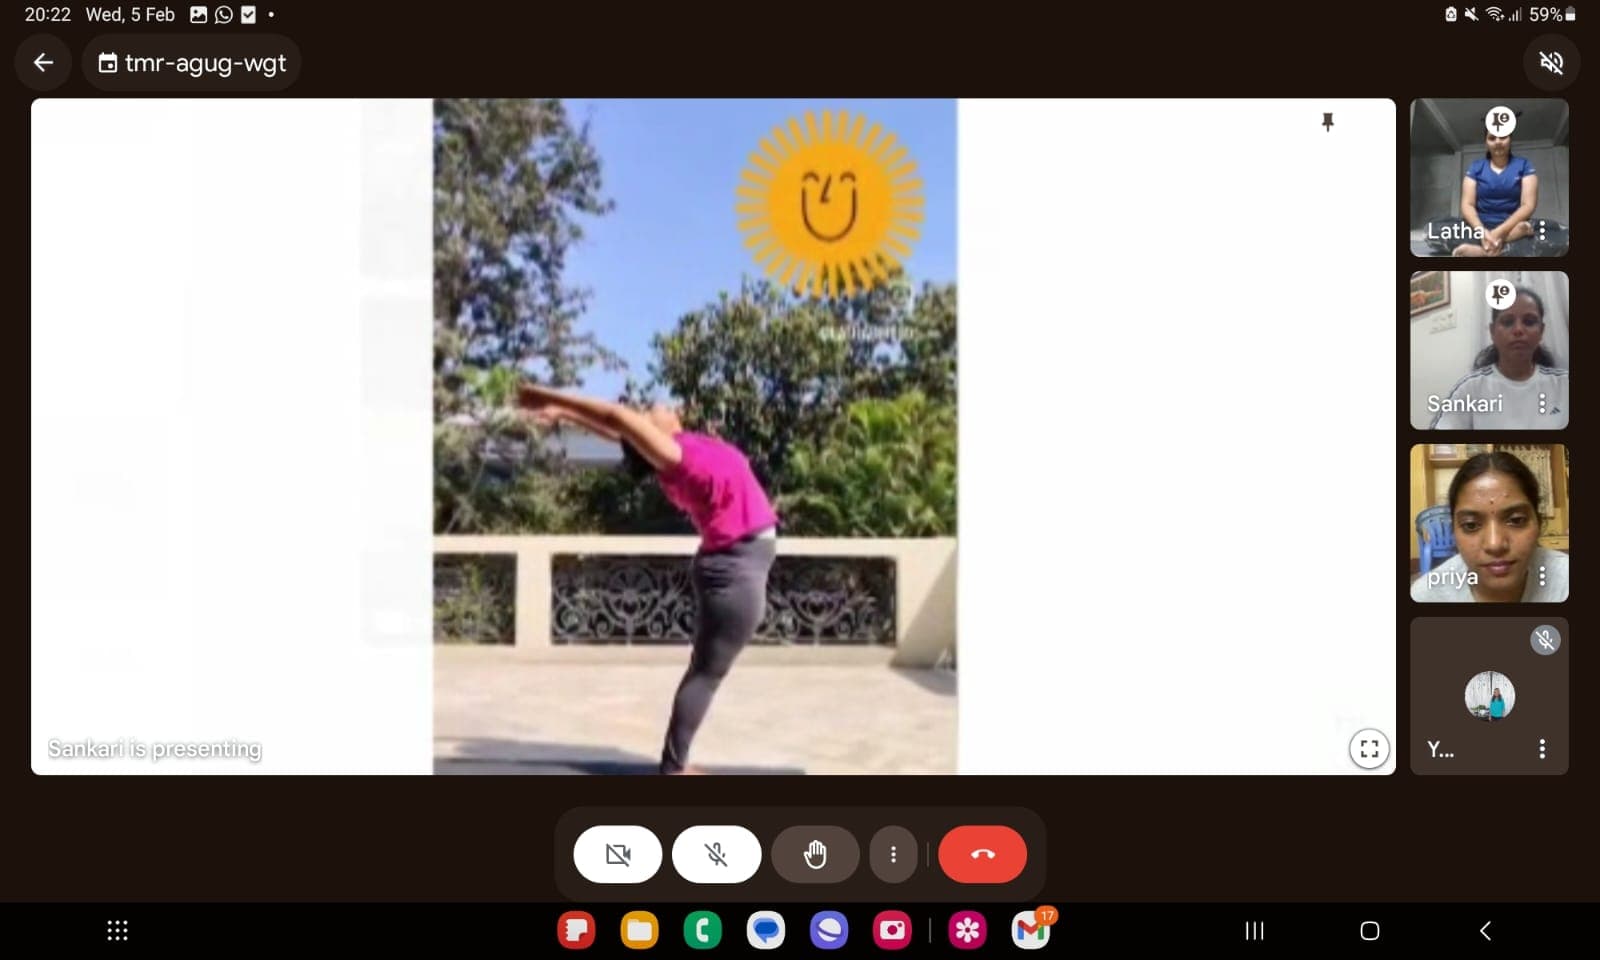The height and width of the screenshot is (960, 1600).
Task: Enter fullscreen on the presentation
Action: [x=1369, y=749]
